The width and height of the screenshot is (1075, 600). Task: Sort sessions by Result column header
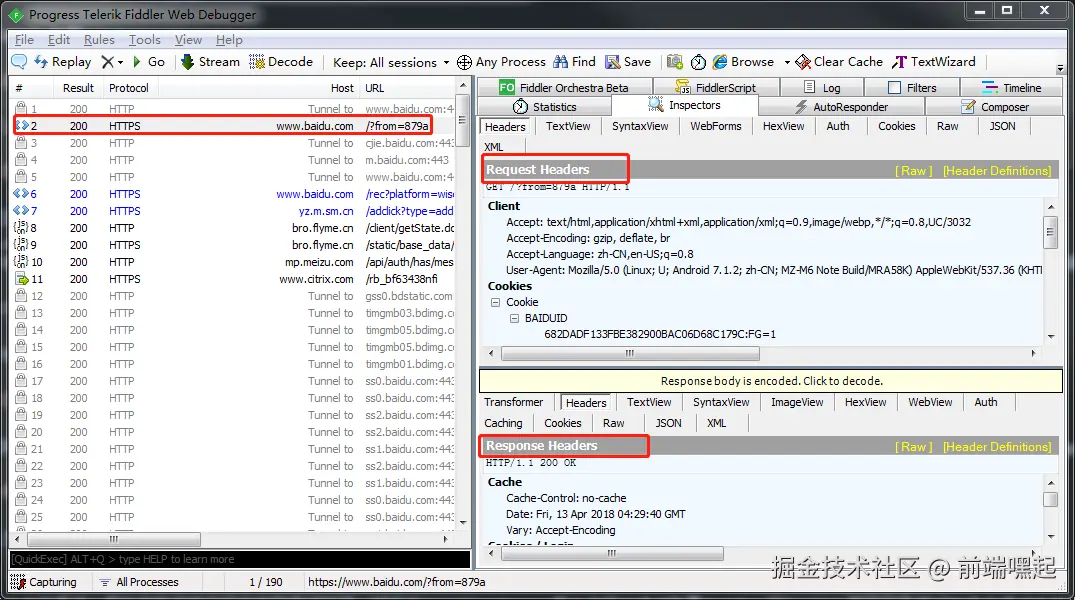click(x=78, y=88)
